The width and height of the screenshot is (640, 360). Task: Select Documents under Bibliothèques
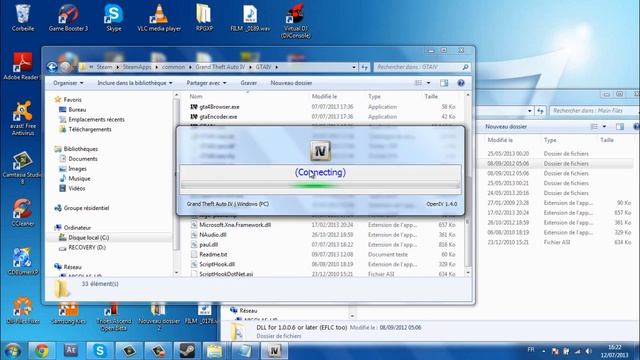click(83, 159)
